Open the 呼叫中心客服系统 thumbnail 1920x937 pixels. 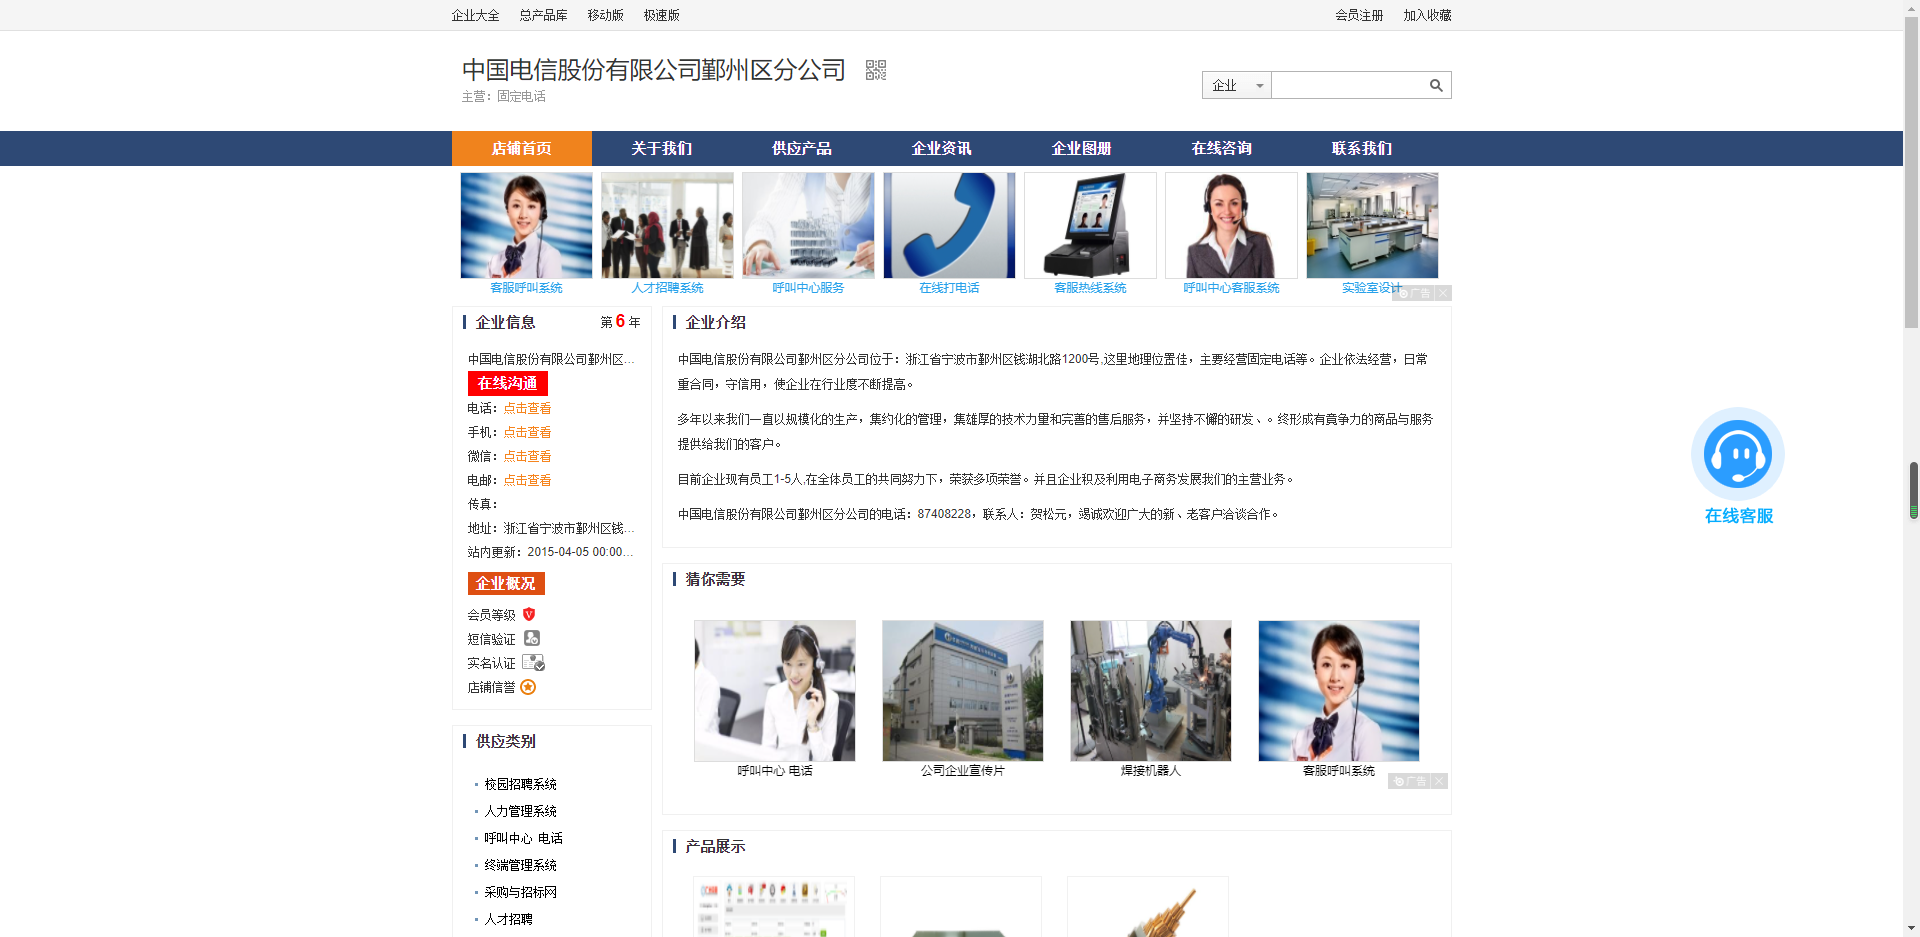click(1231, 225)
